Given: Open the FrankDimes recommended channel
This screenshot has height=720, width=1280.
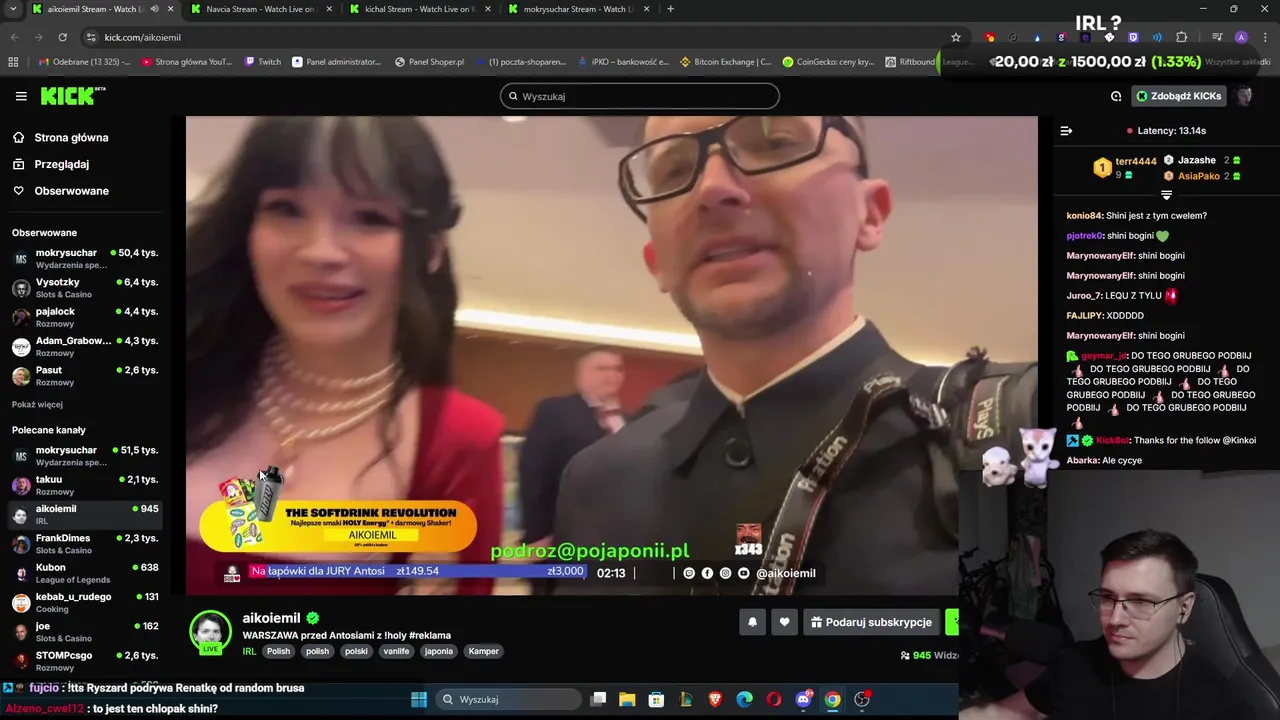Looking at the screenshot, I should click(x=84, y=543).
